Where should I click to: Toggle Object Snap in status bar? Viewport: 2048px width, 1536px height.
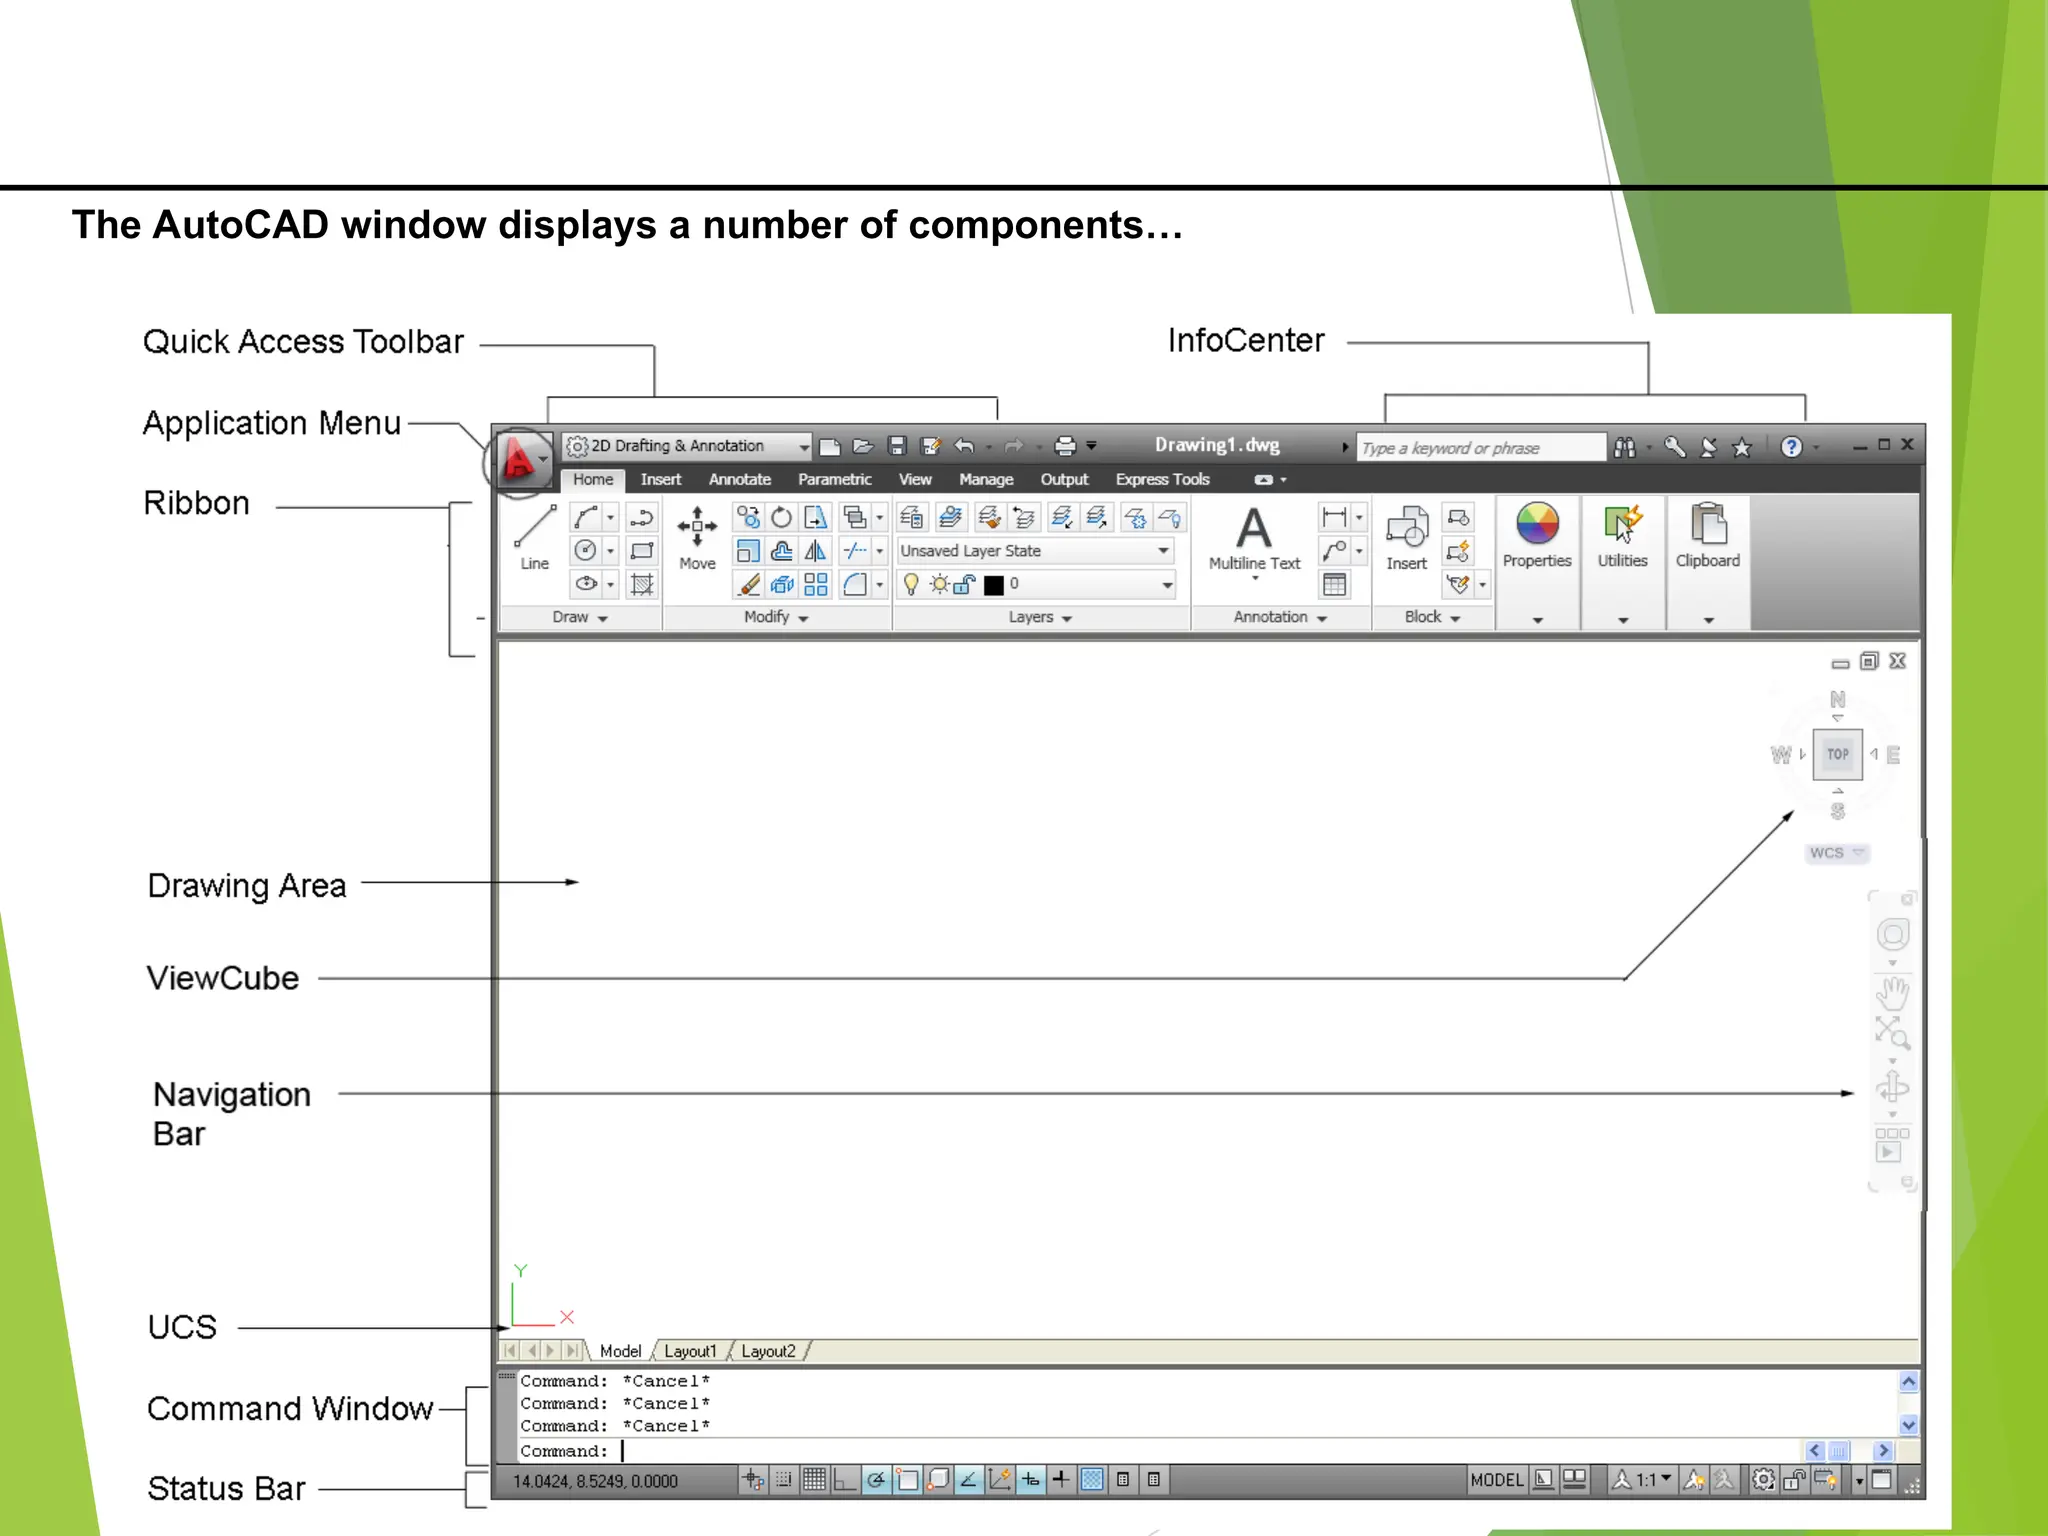pos(907,1479)
